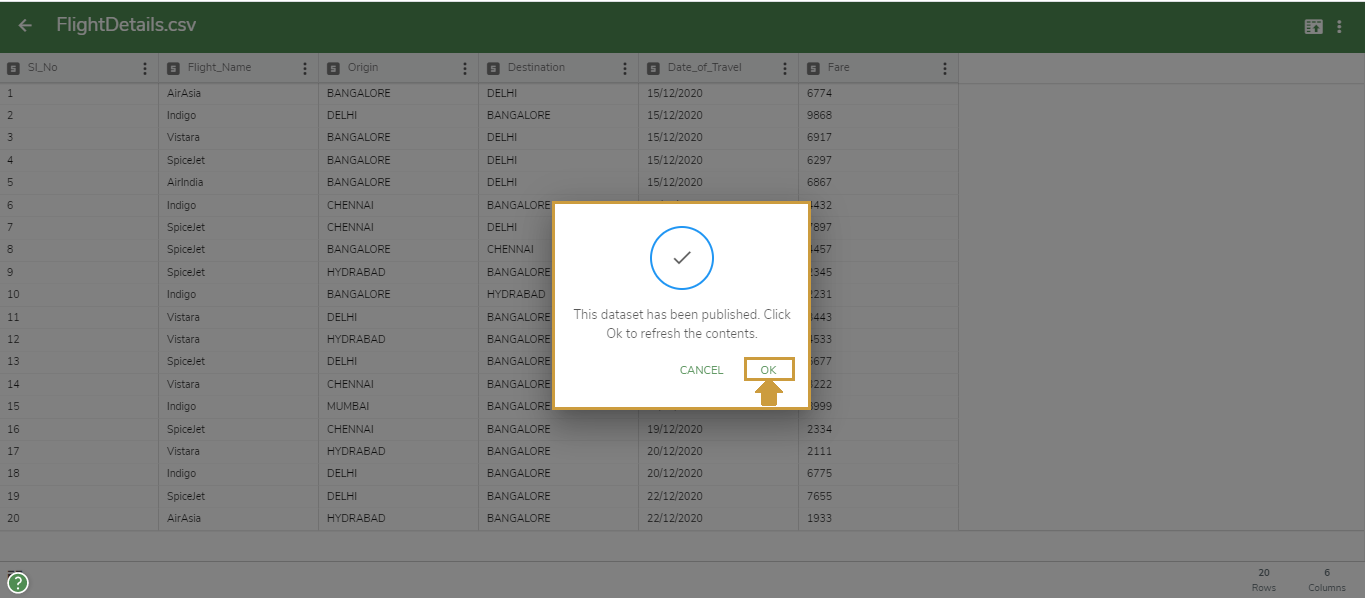Open the Destination column options menu
This screenshot has height=598, width=1366.
click(625, 67)
